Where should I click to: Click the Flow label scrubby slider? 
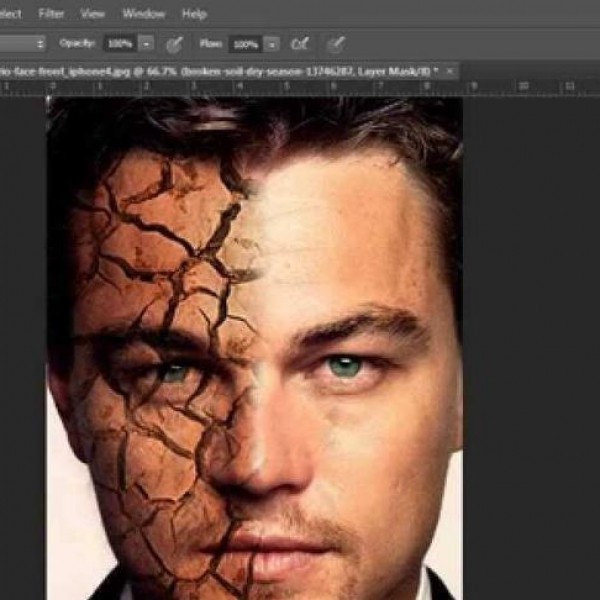[209, 44]
